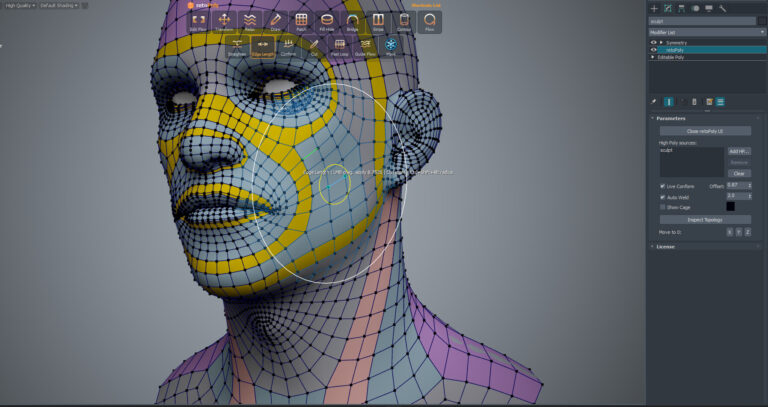Select the Contour tool
The image size is (768, 407).
point(404,22)
